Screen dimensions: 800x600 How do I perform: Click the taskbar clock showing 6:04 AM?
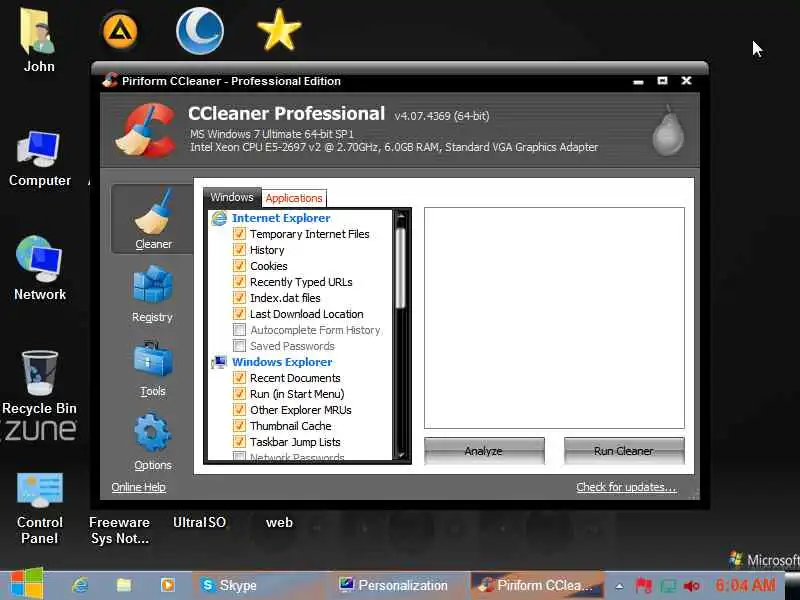point(745,585)
